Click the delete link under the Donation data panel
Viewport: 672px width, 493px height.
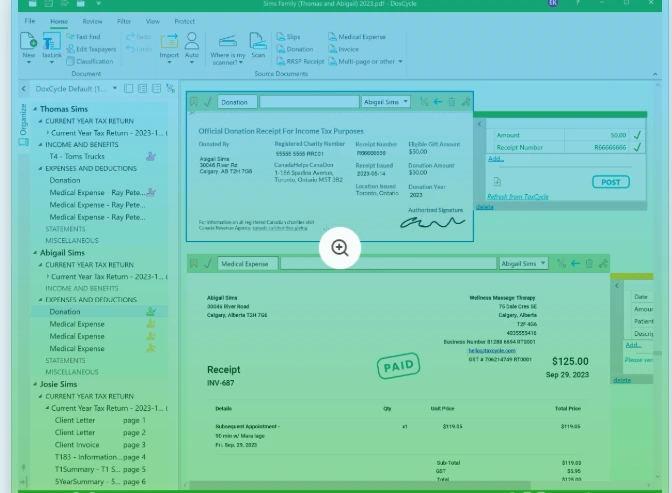[x=484, y=207]
